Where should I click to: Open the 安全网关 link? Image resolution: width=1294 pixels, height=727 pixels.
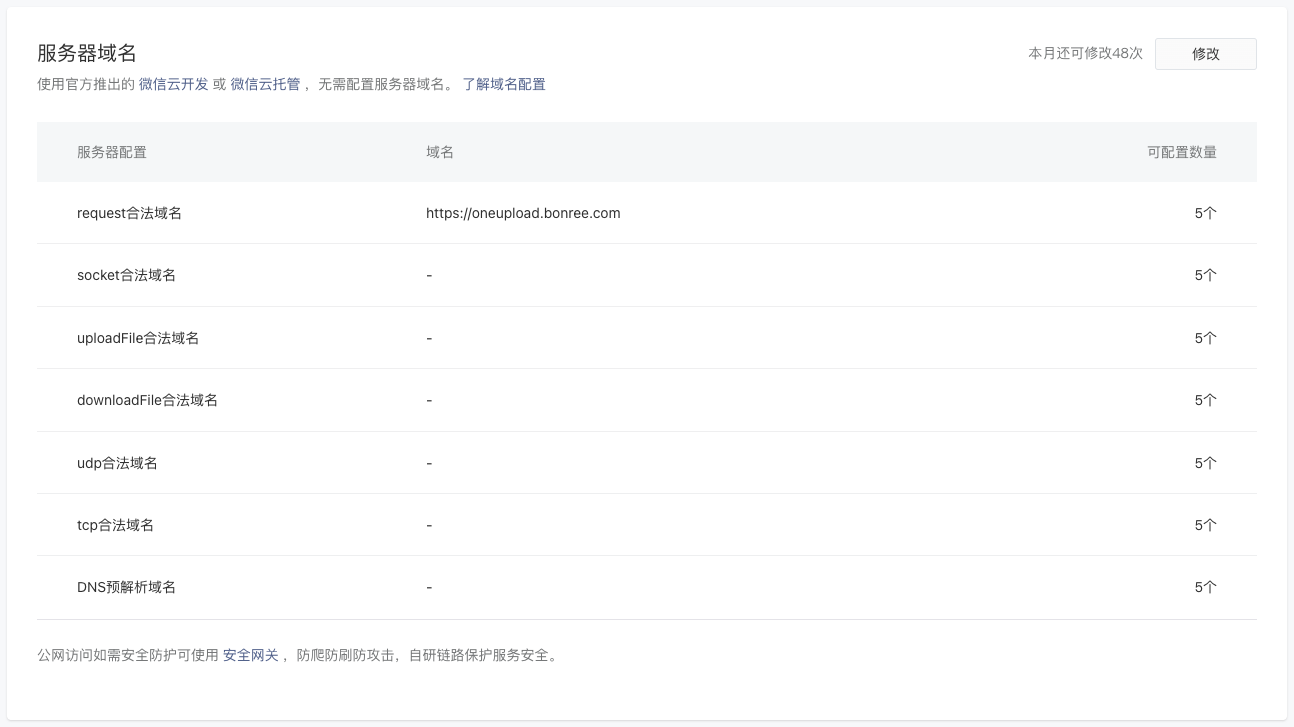point(251,656)
